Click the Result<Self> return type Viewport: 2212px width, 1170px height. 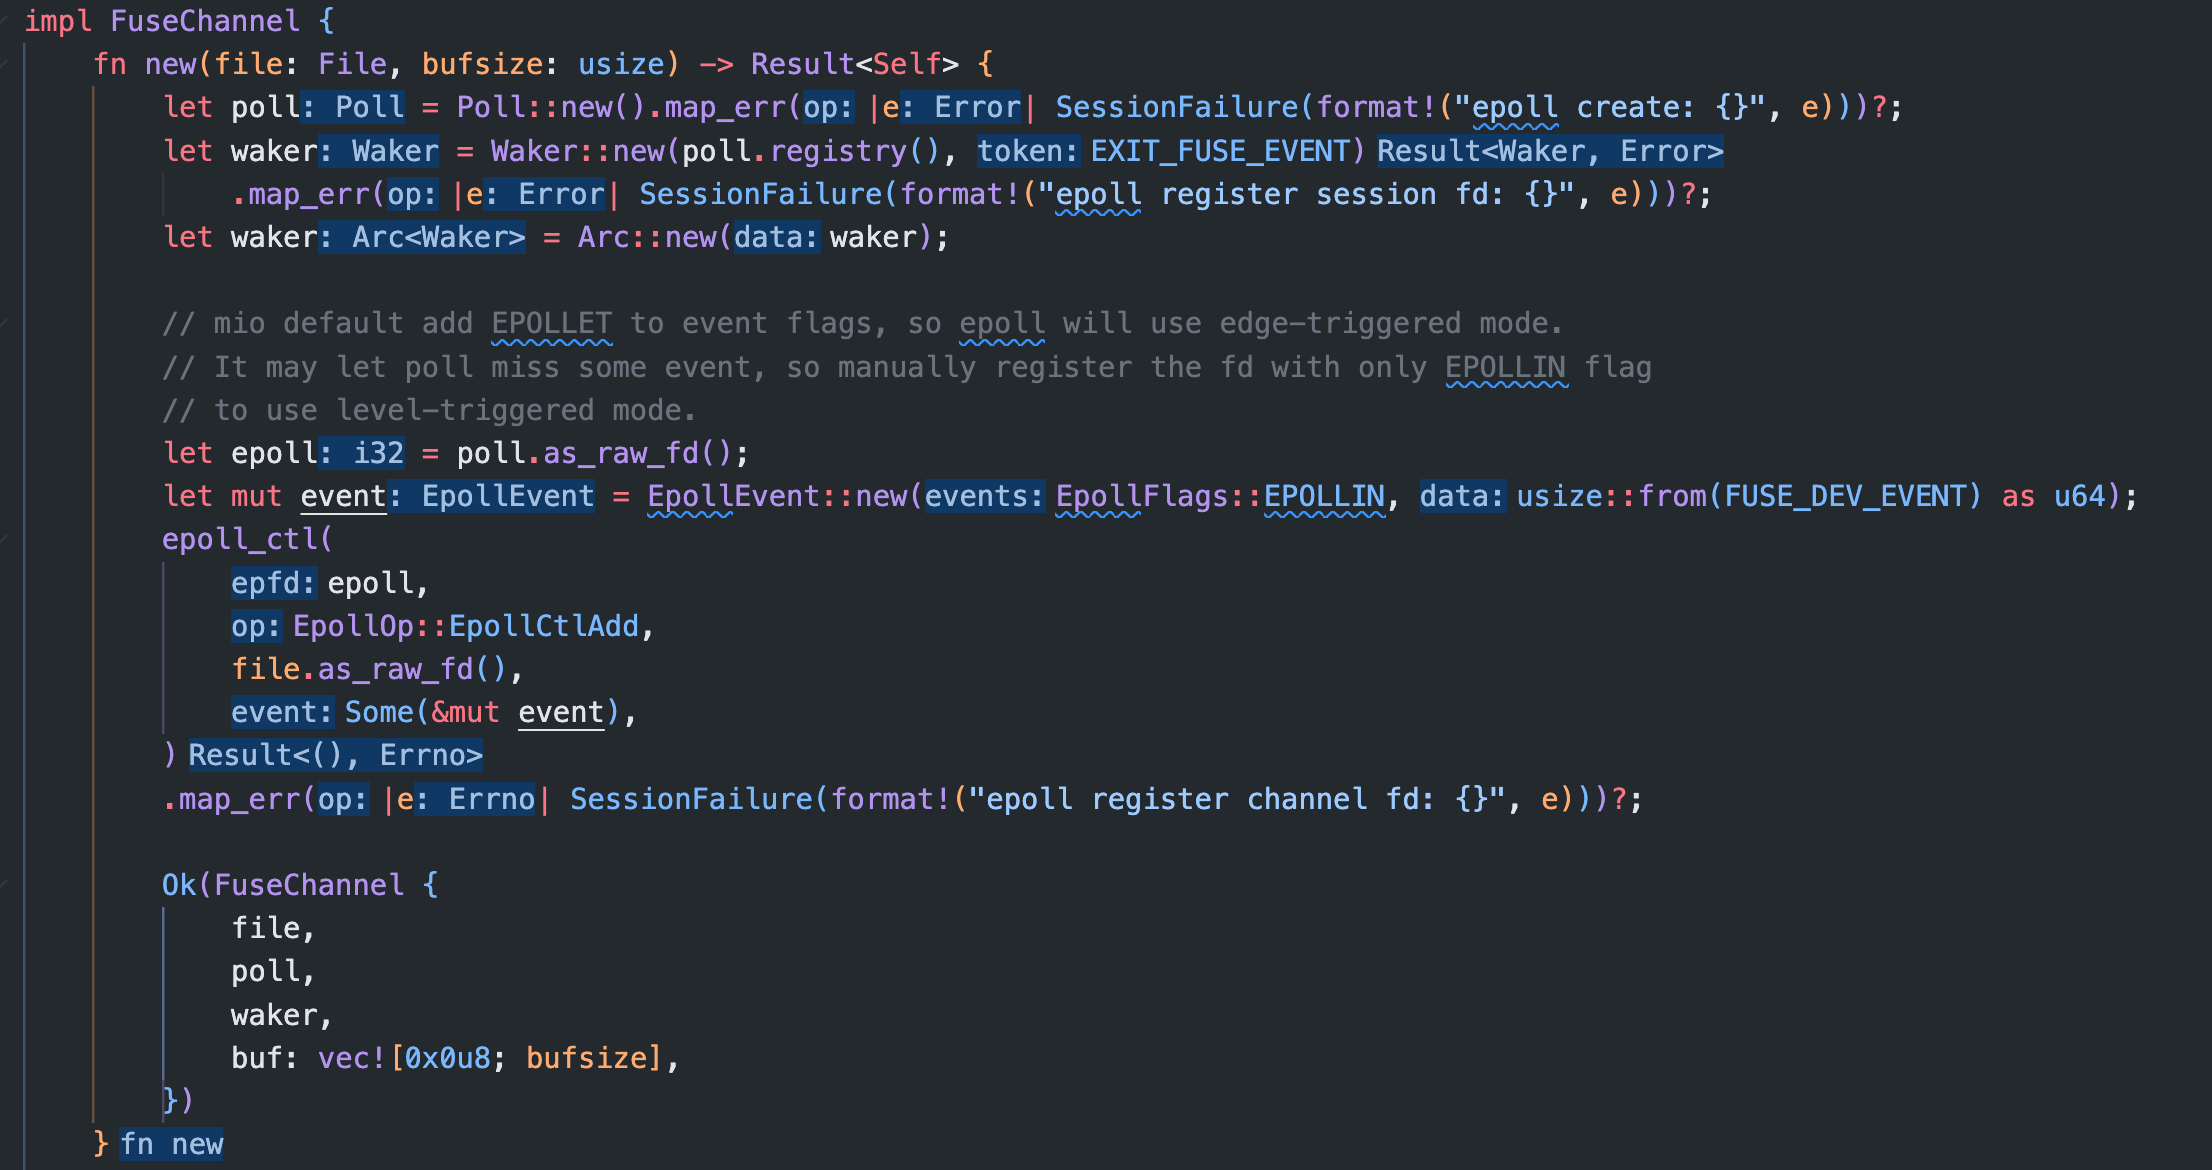point(854,64)
